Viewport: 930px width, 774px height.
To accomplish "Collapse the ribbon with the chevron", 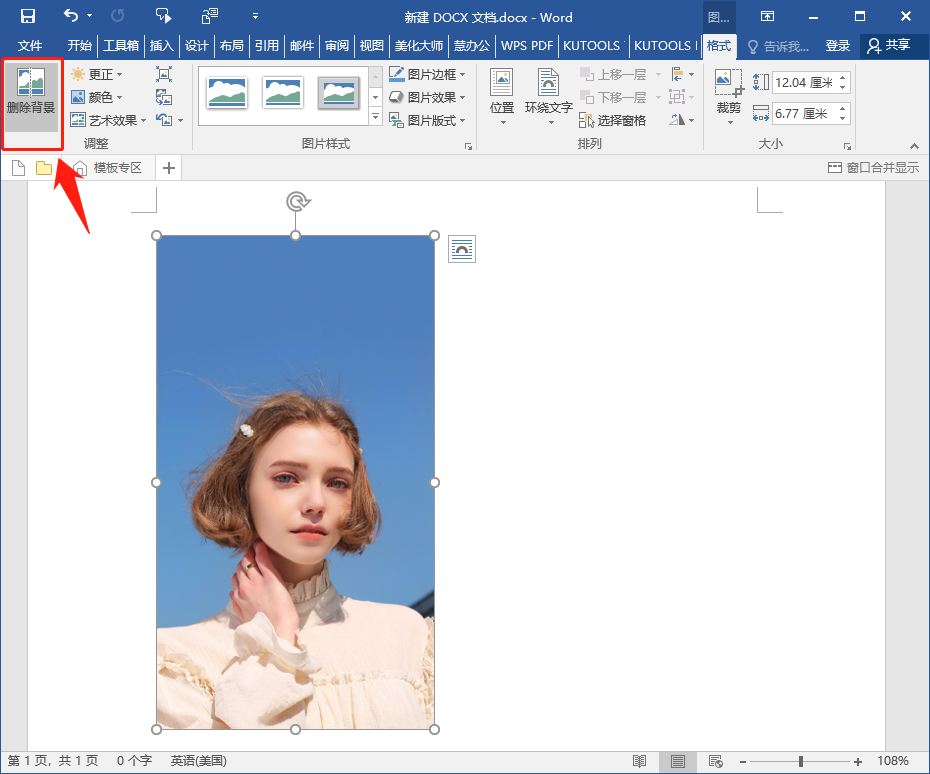I will click(x=914, y=146).
